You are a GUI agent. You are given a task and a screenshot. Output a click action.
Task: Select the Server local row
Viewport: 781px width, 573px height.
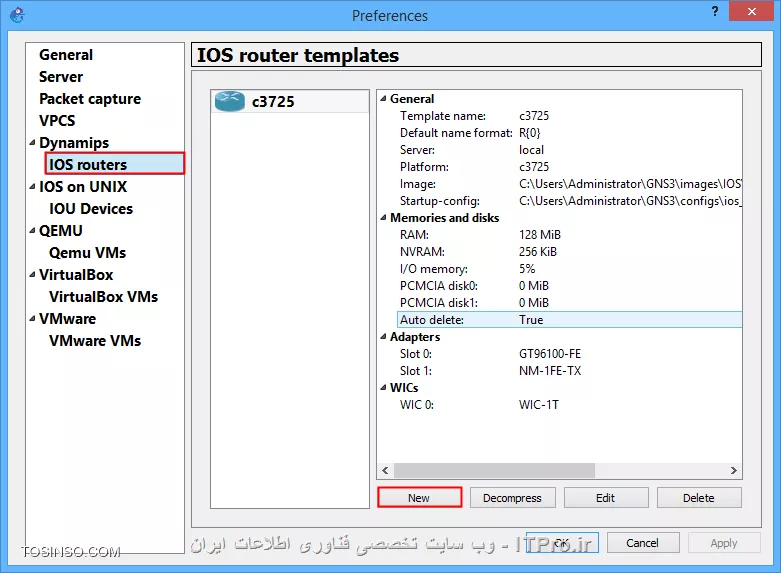click(570, 149)
